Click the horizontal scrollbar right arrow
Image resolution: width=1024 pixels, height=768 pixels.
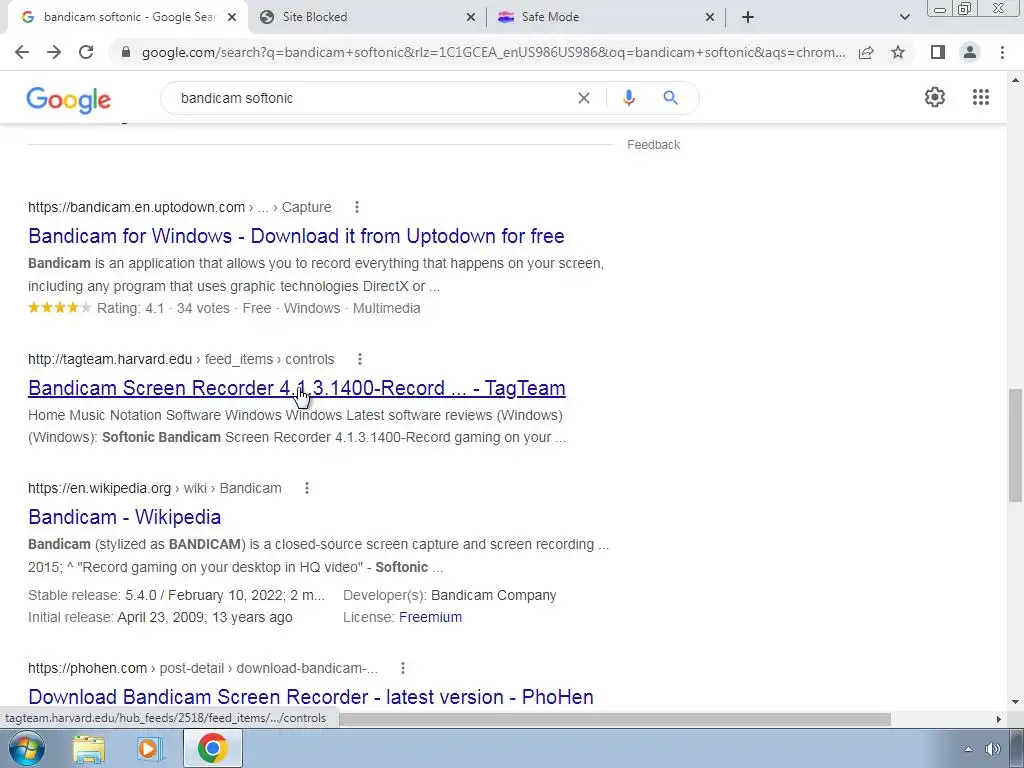point(999,719)
